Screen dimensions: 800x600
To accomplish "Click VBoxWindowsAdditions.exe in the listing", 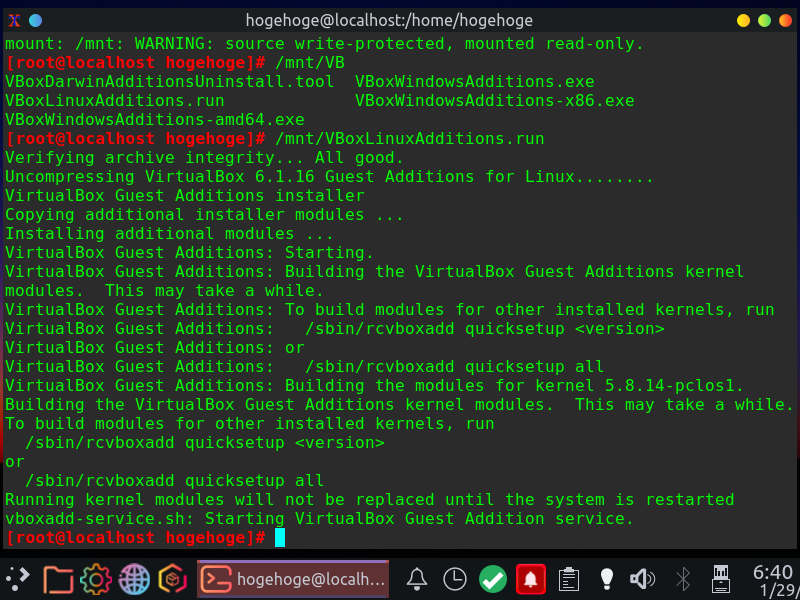I will click(x=474, y=82).
